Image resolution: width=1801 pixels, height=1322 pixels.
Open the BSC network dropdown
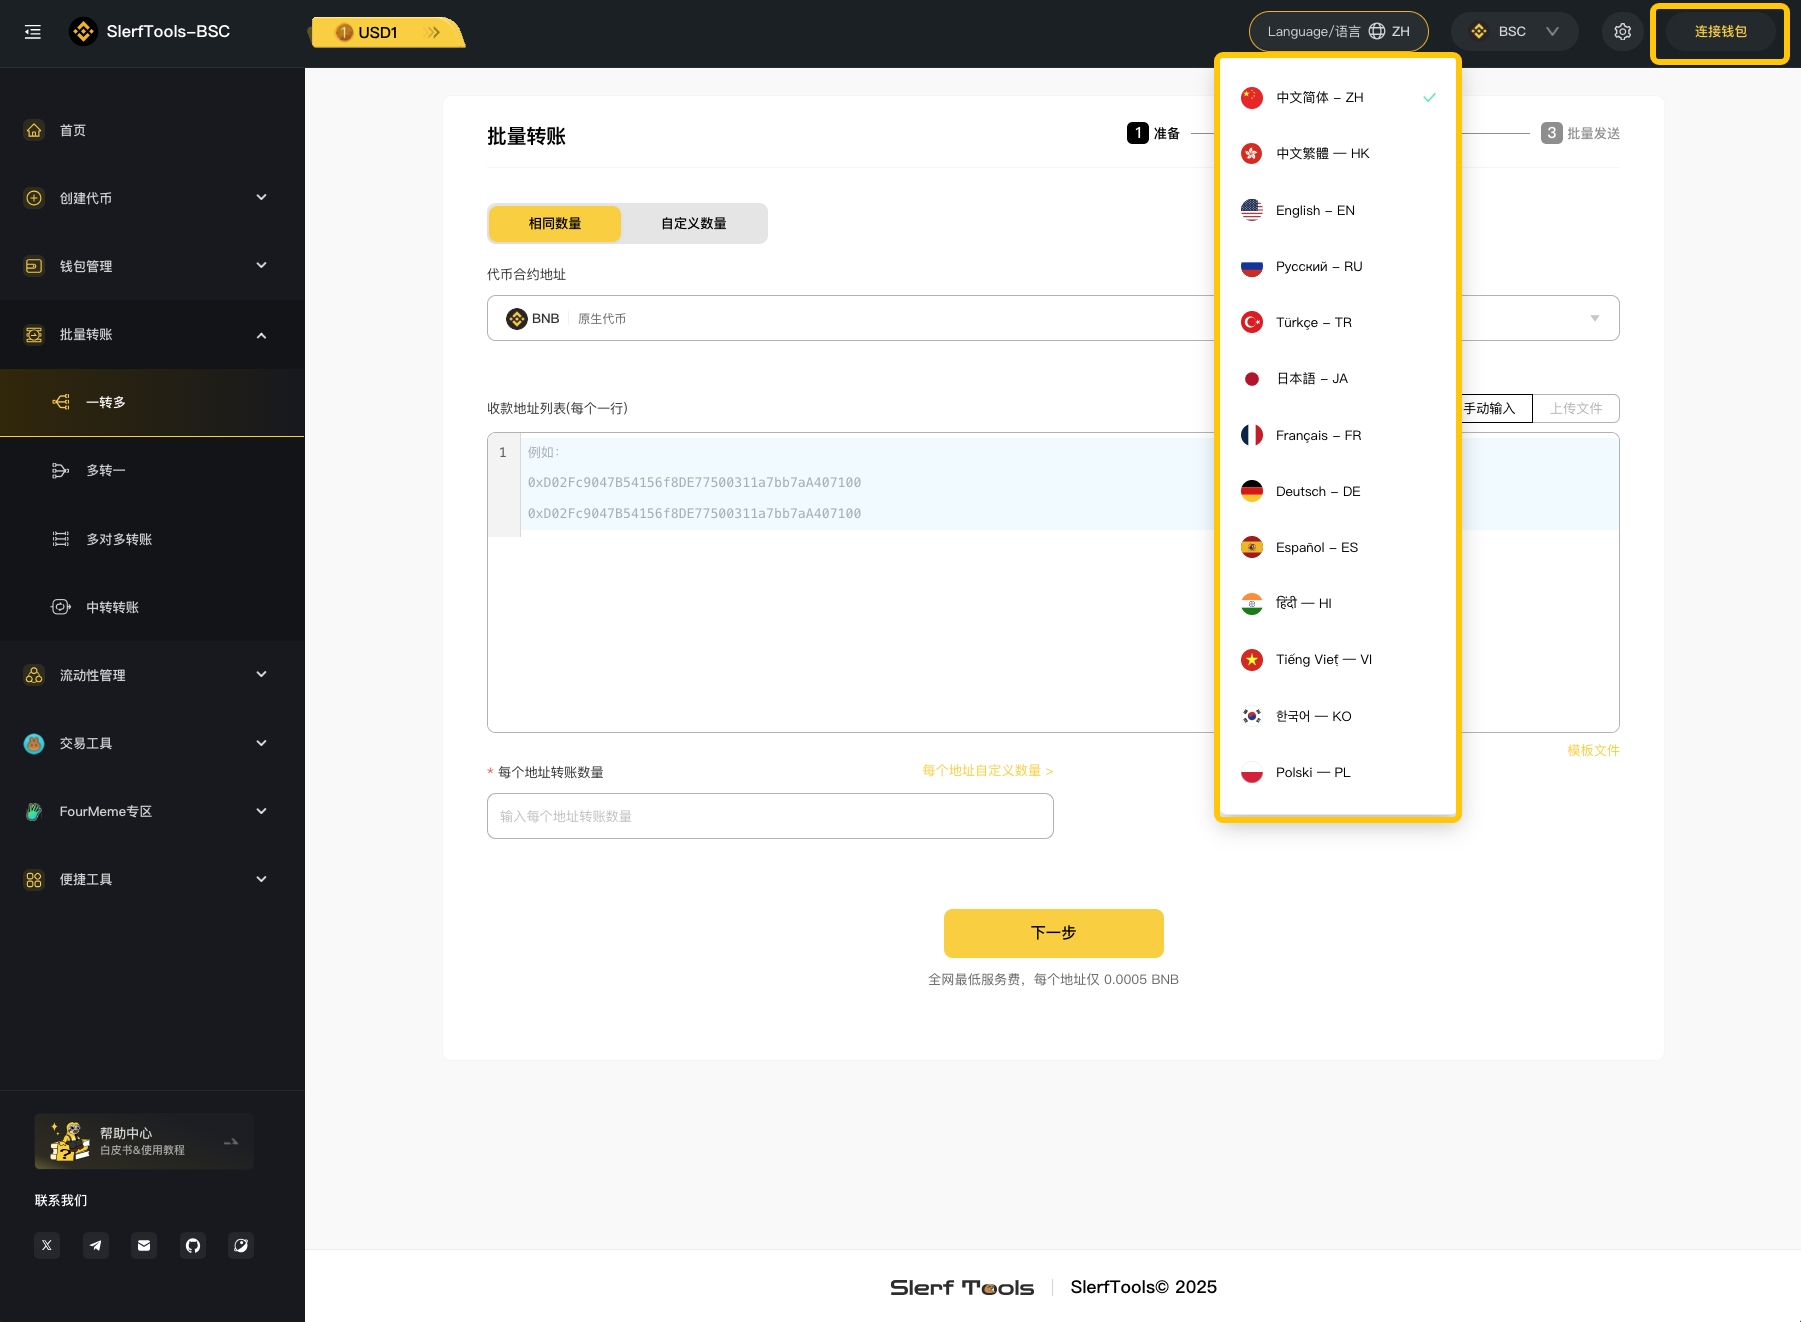pos(1514,32)
